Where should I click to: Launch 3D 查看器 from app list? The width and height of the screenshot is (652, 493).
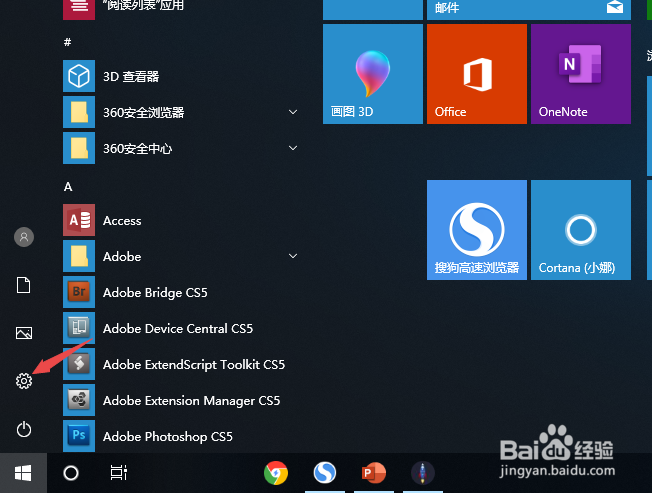[181, 76]
